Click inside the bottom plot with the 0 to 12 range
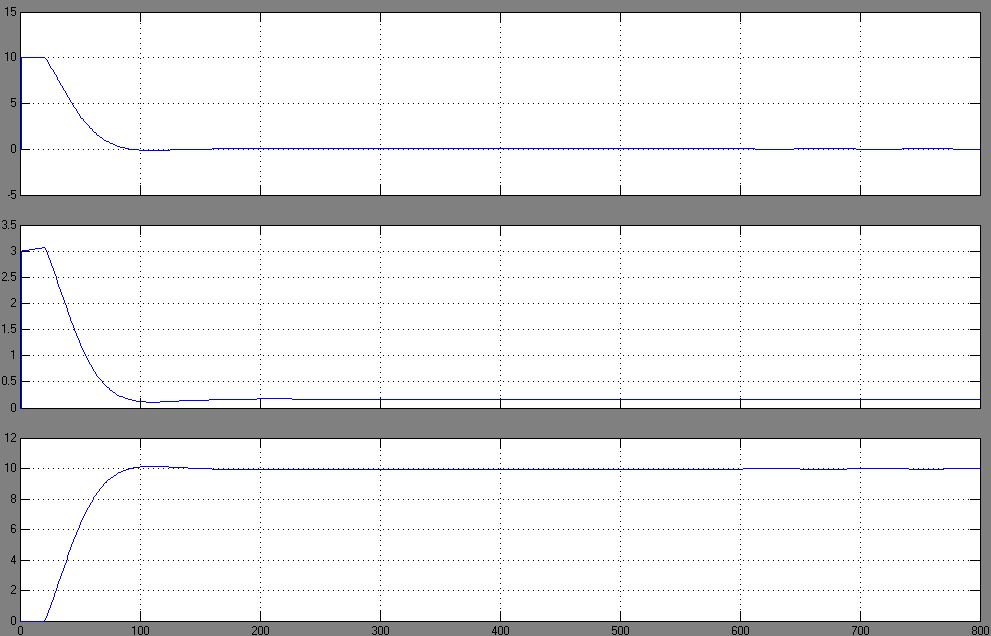 pos(501,529)
